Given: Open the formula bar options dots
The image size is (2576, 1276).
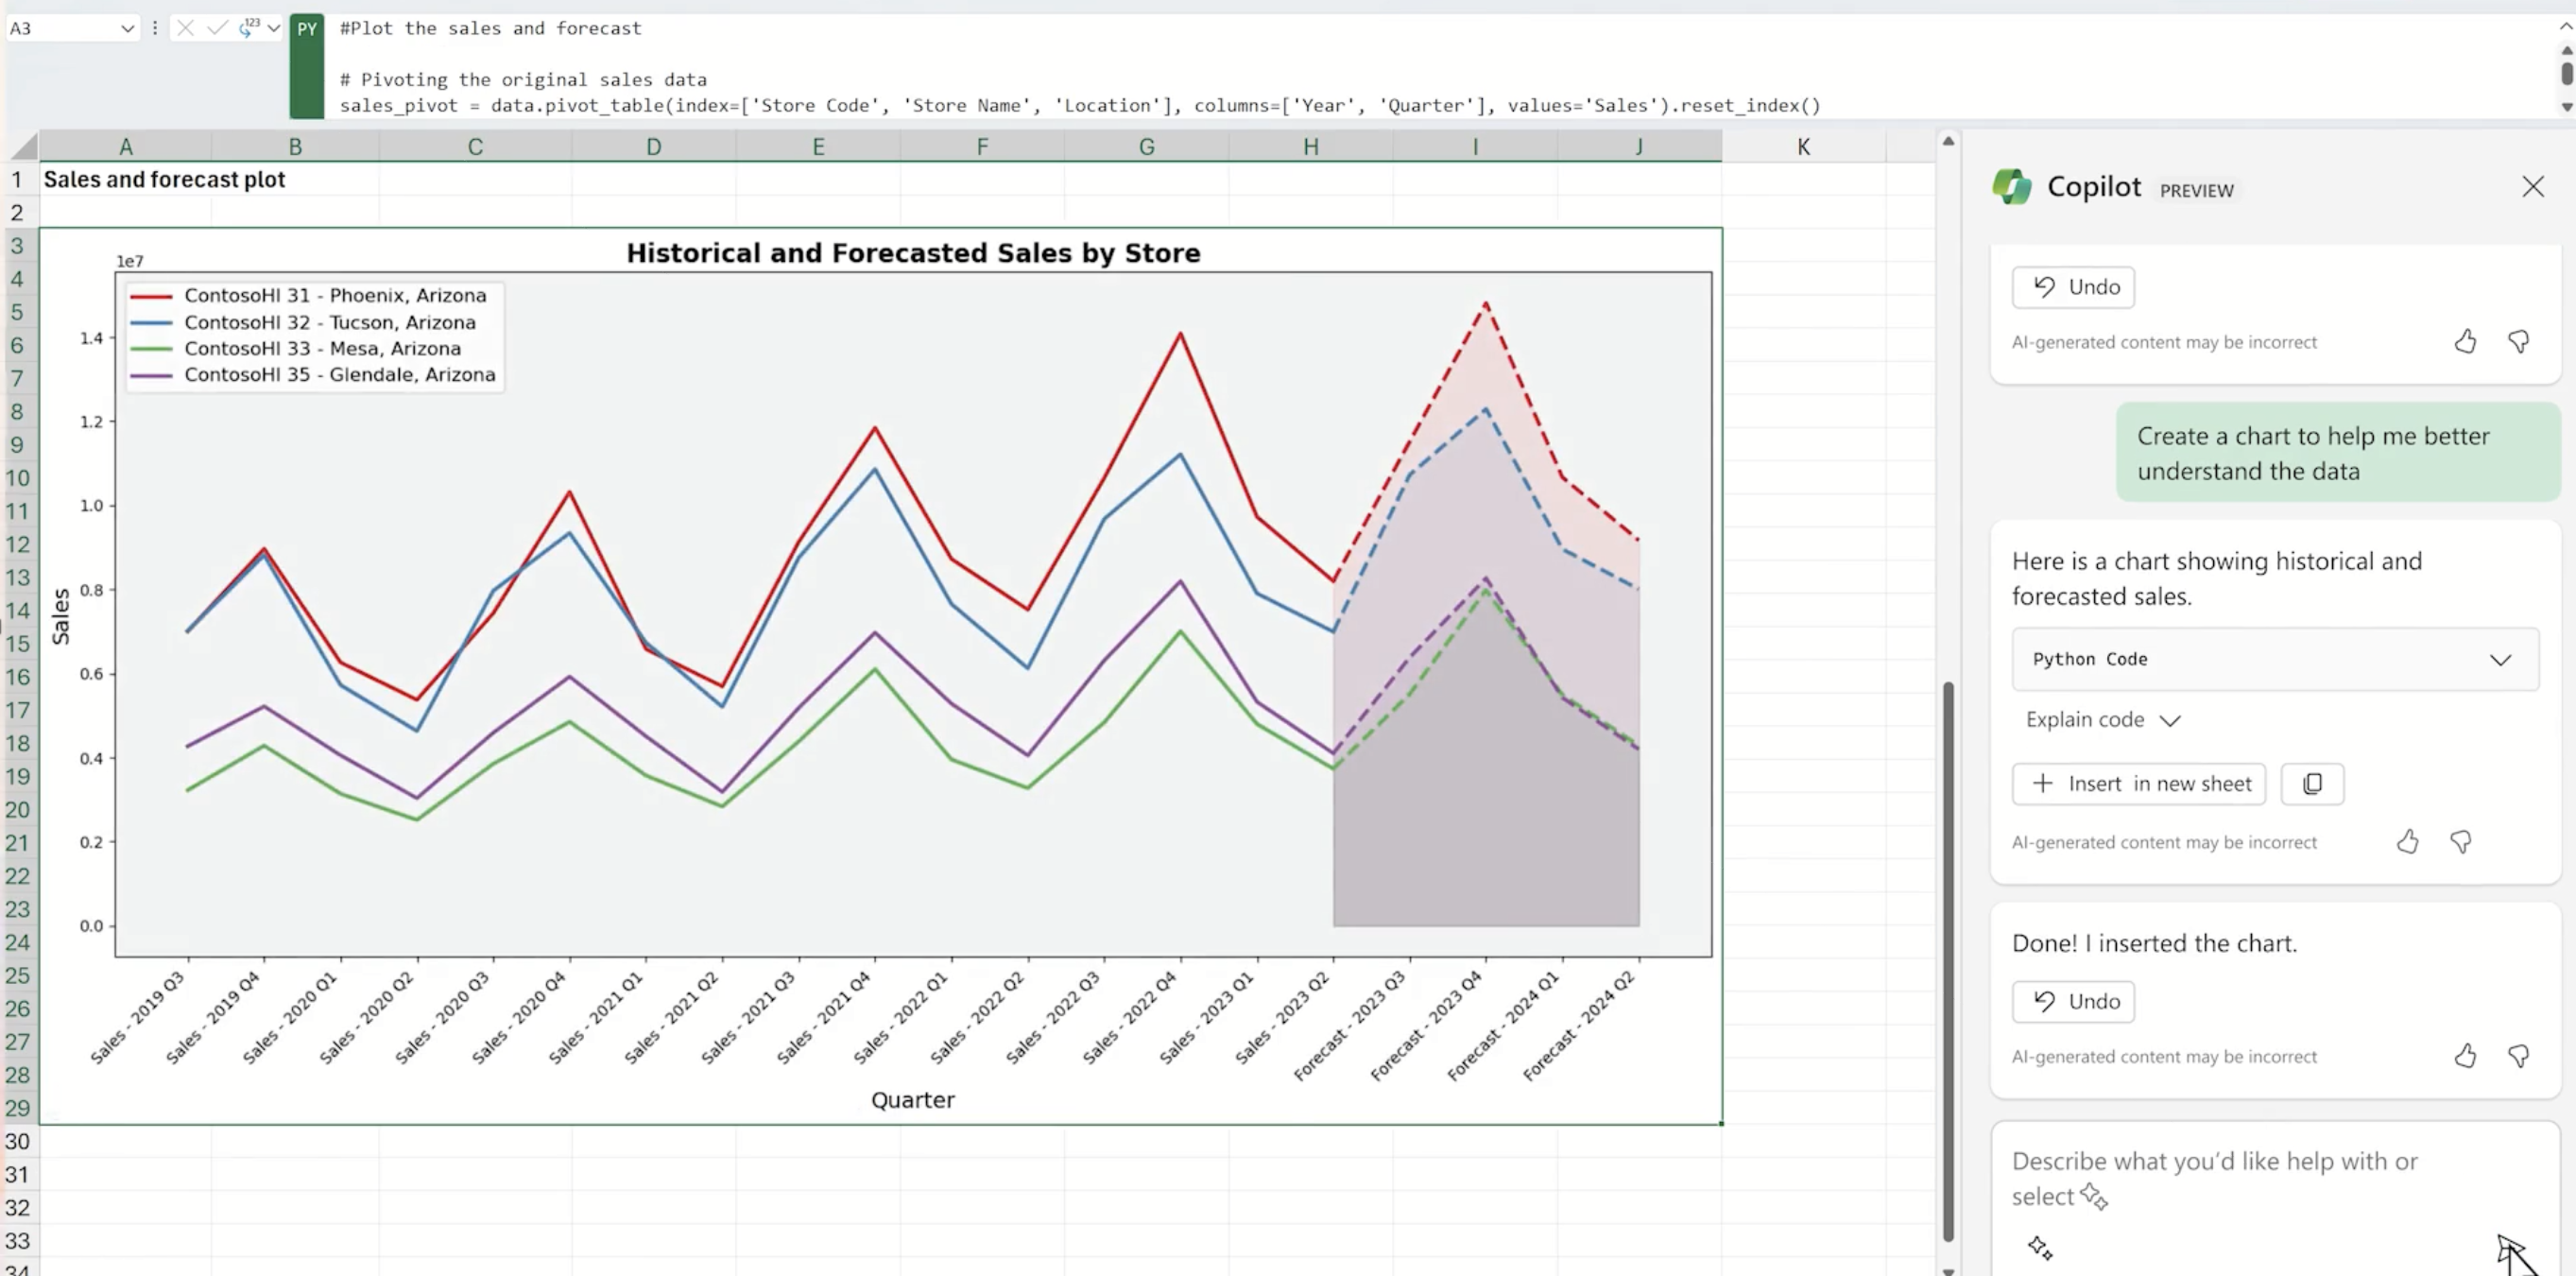Looking at the screenshot, I should 155,28.
